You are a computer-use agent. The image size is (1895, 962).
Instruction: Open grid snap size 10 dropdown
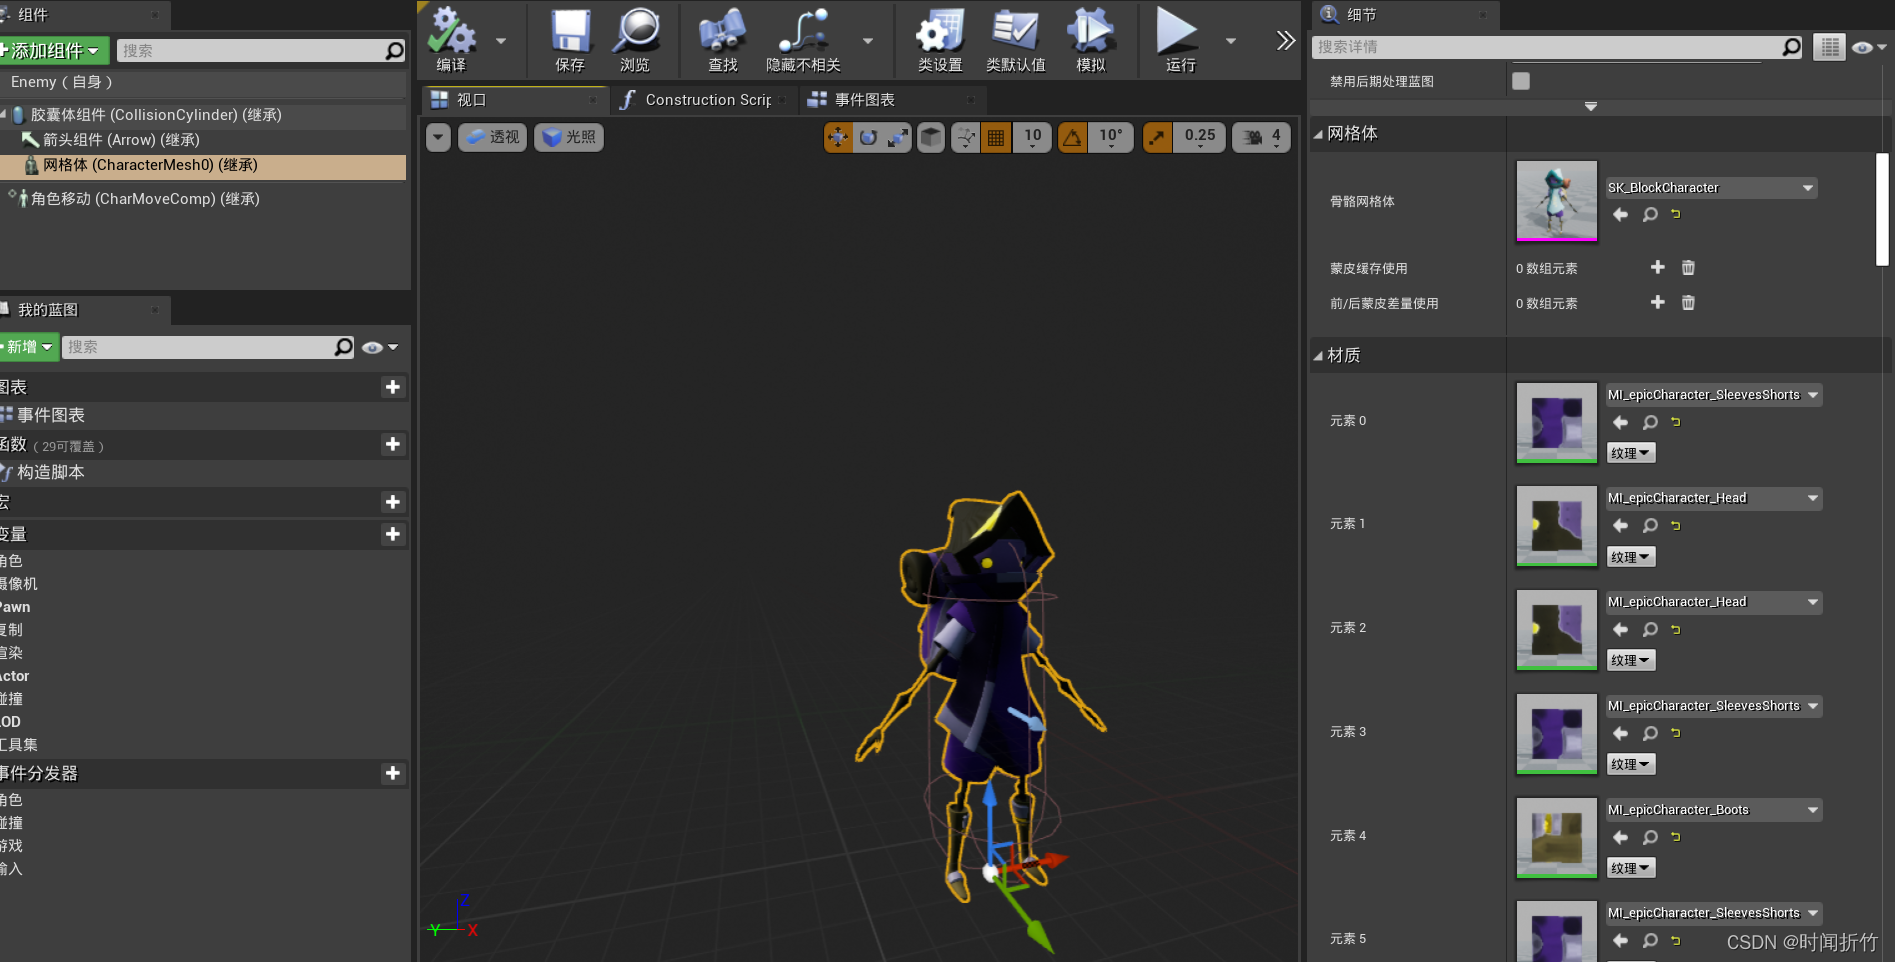click(x=1033, y=137)
